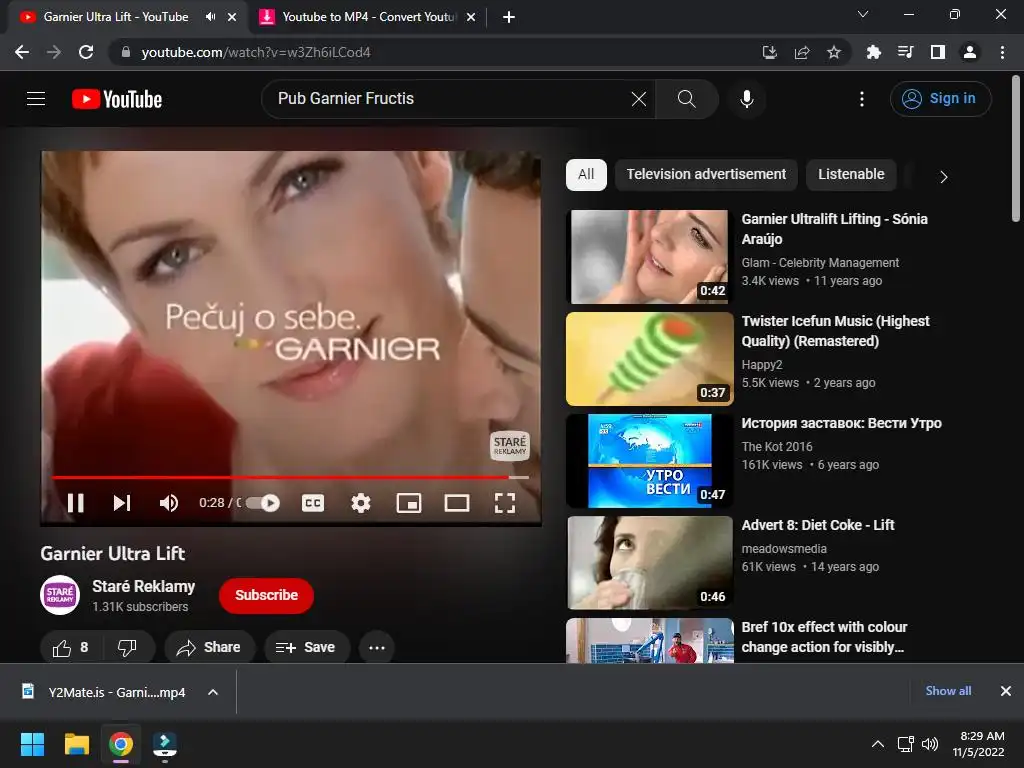Switch to theater mode
The width and height of the screenshot is (1024, 768).
pyautogui.click(x=456, y=502)
